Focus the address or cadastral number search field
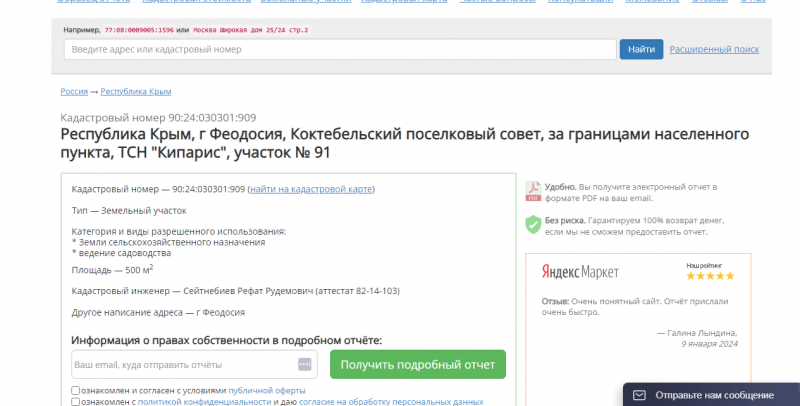Viewport: 800px width, 406px height. (340, 49)
